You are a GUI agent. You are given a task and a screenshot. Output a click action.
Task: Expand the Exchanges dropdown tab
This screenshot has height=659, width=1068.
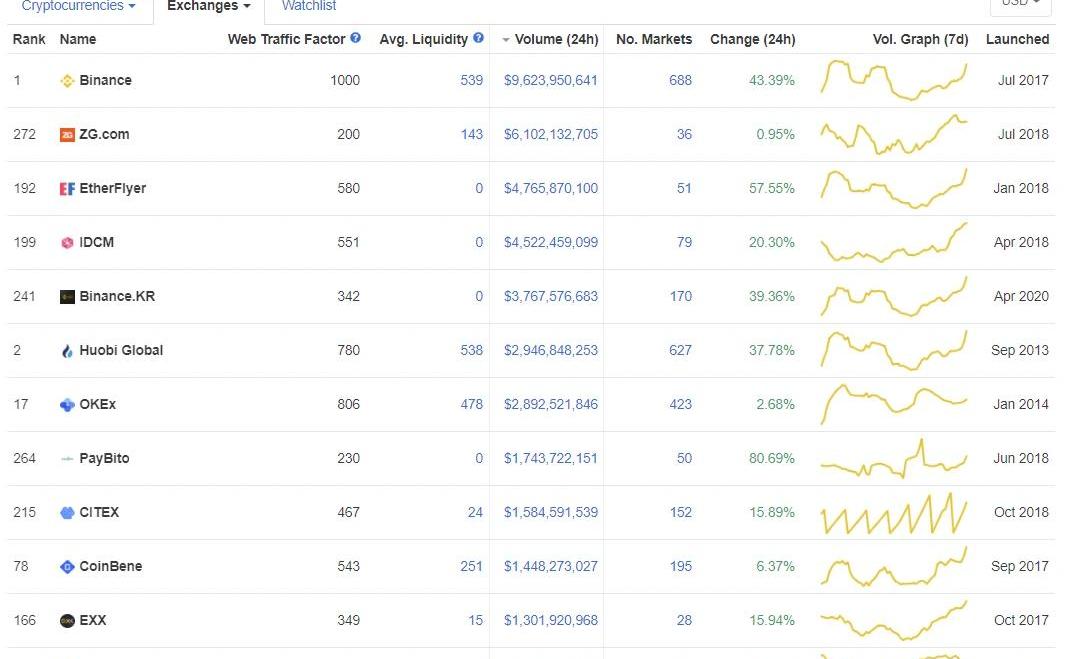(x=208, y=6)
